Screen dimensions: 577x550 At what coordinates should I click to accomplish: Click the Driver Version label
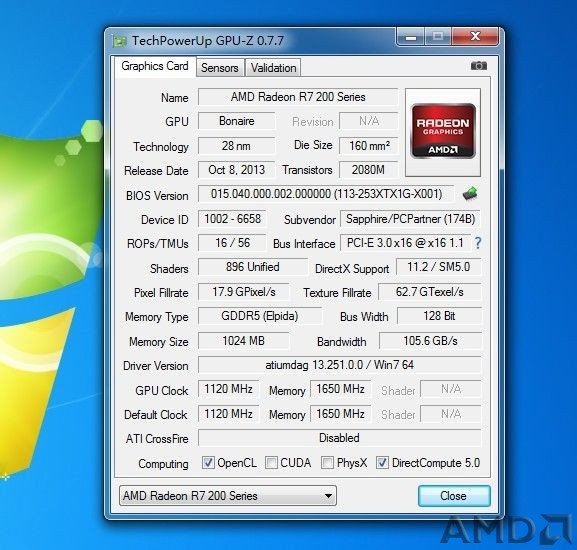point(156,366)
